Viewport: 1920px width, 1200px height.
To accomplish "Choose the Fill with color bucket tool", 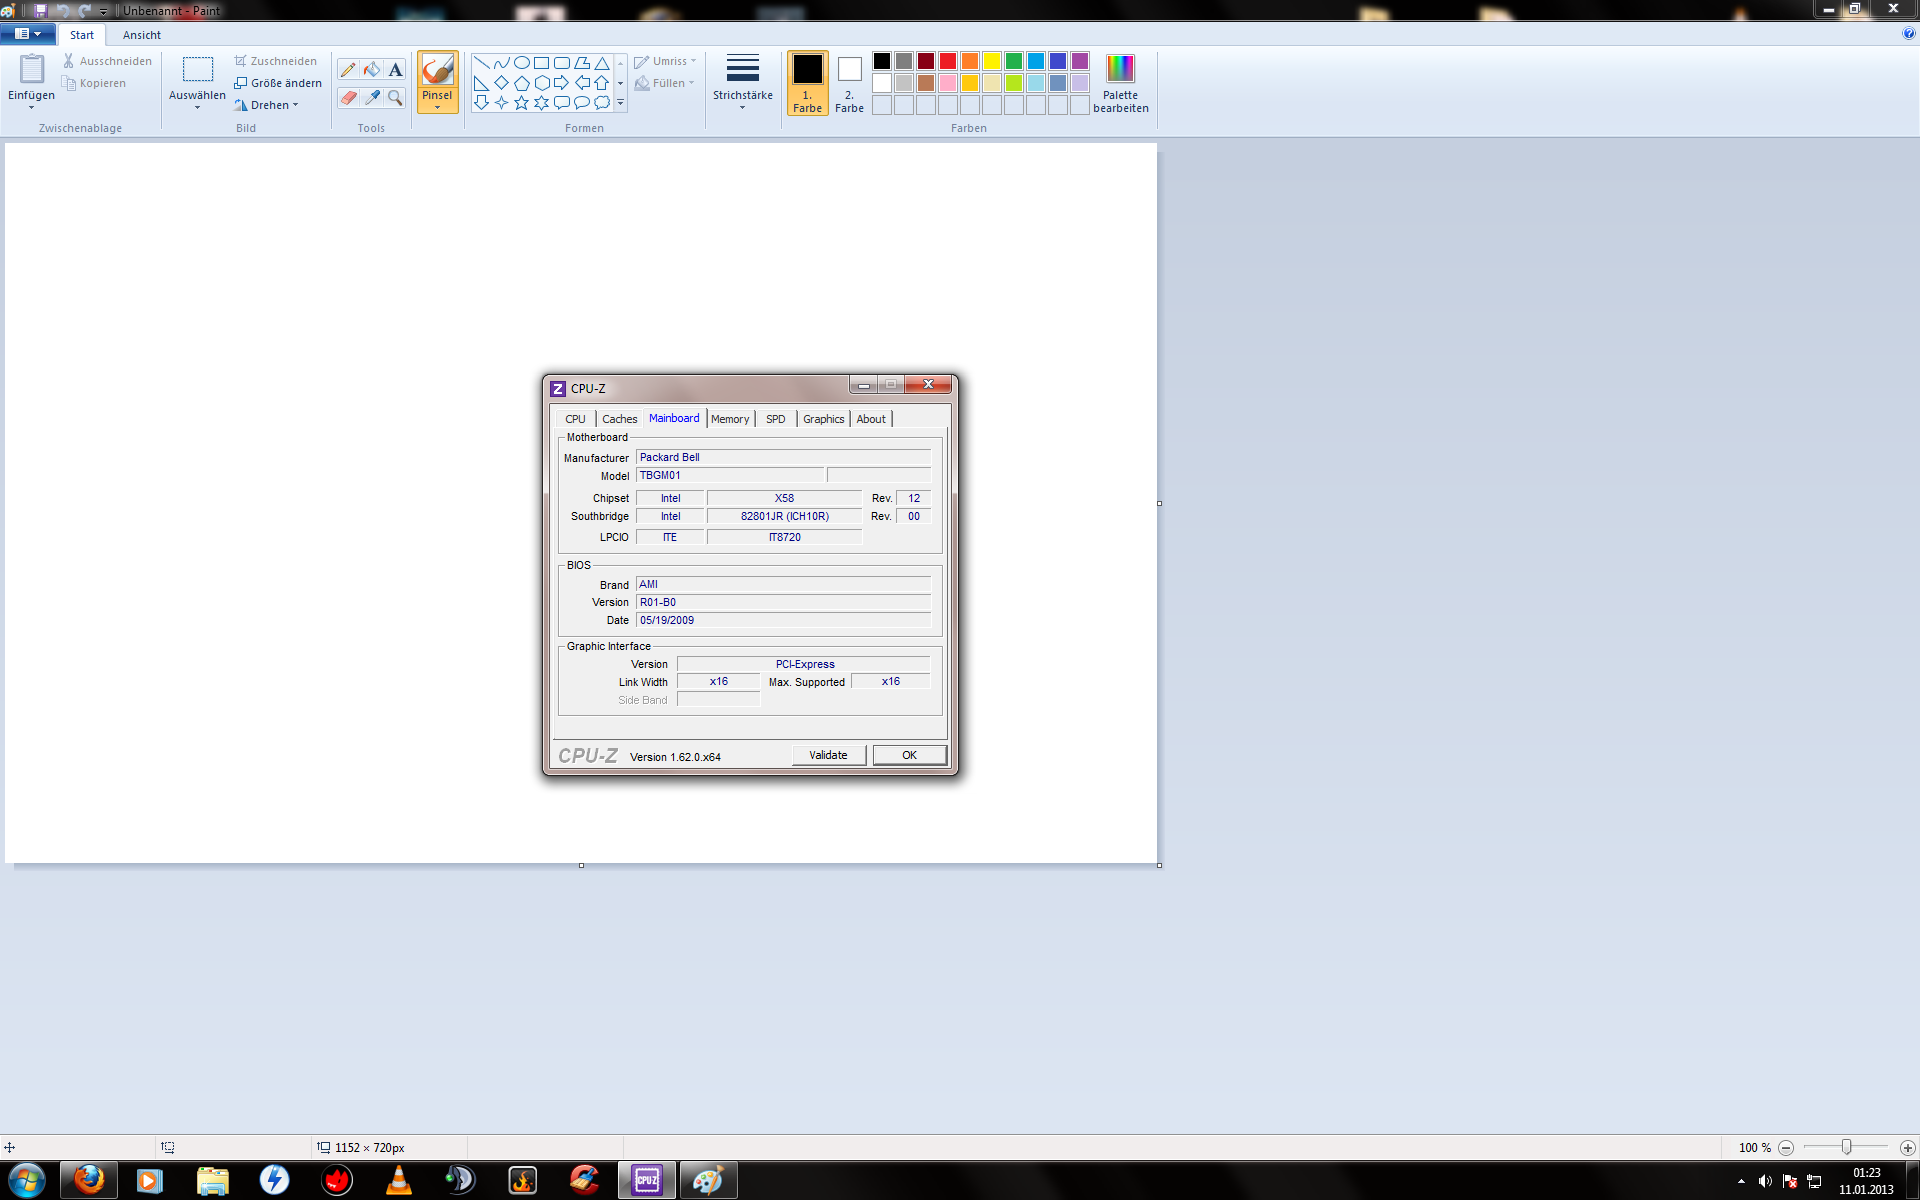I will (372, 69).
